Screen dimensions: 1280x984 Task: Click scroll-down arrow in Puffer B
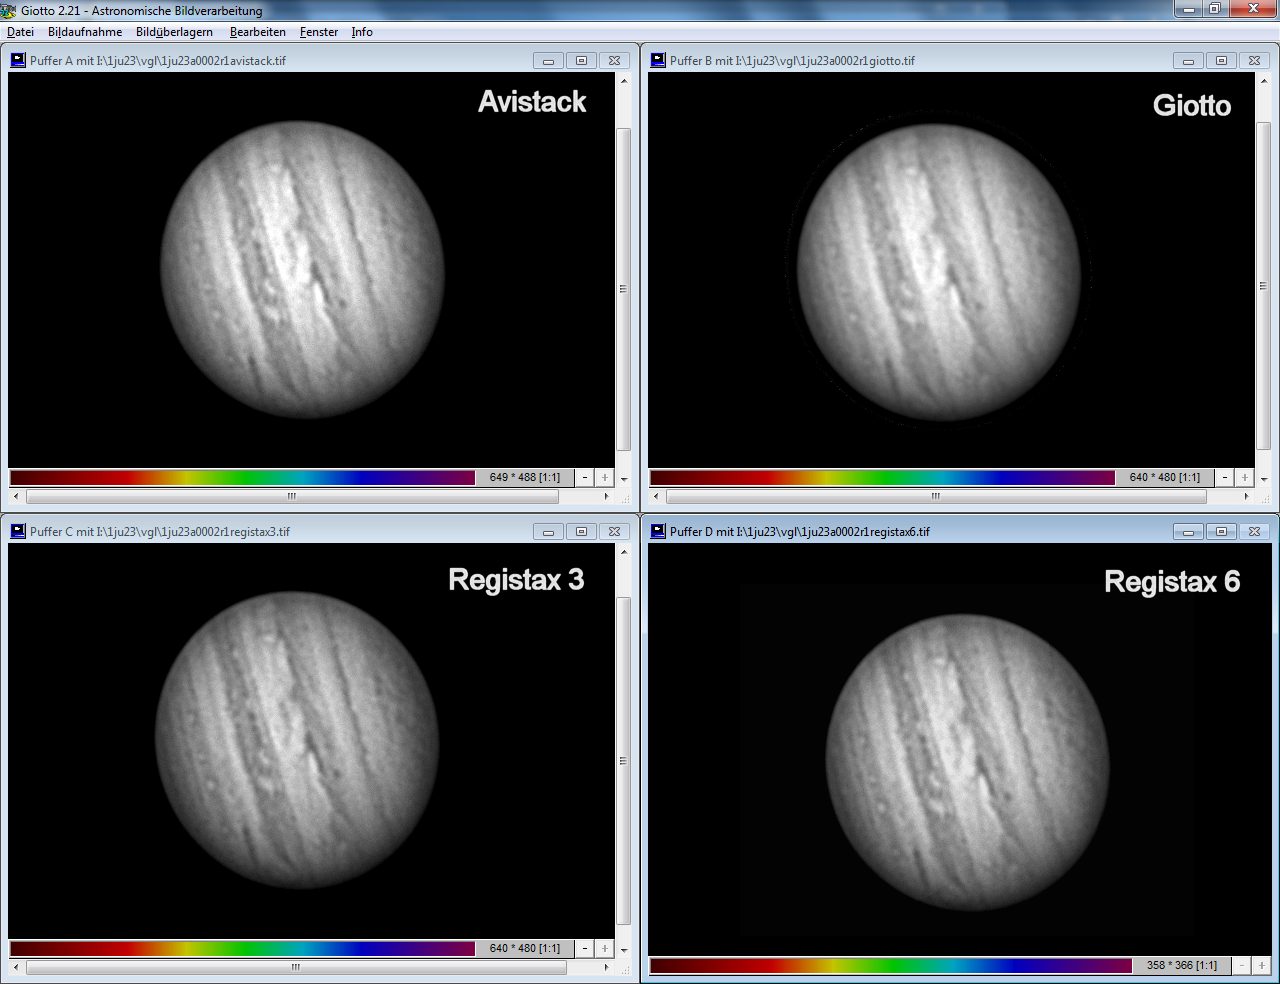pos(1264,479)
